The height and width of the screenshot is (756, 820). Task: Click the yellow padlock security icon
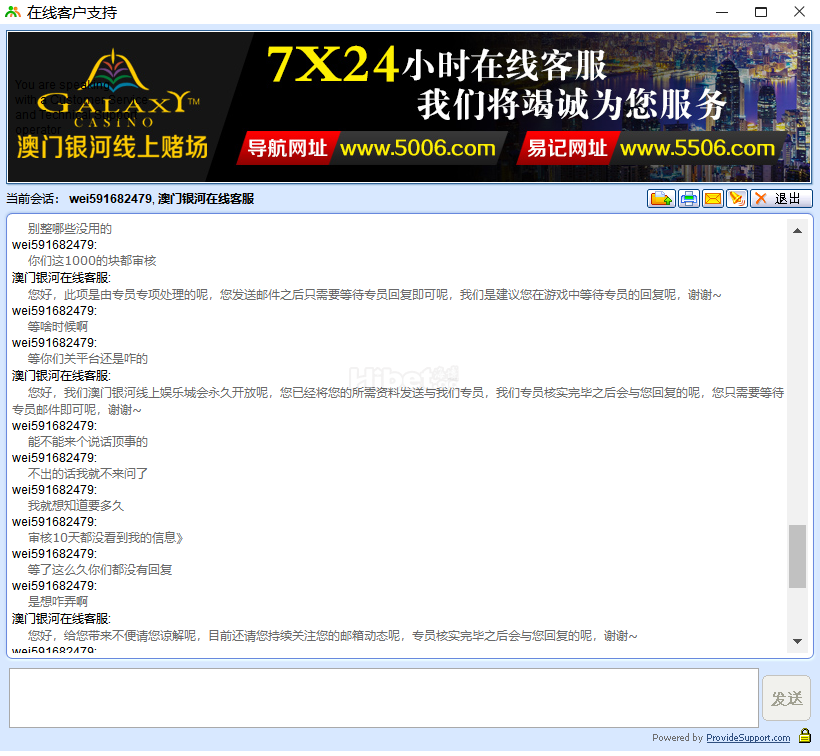804,737
